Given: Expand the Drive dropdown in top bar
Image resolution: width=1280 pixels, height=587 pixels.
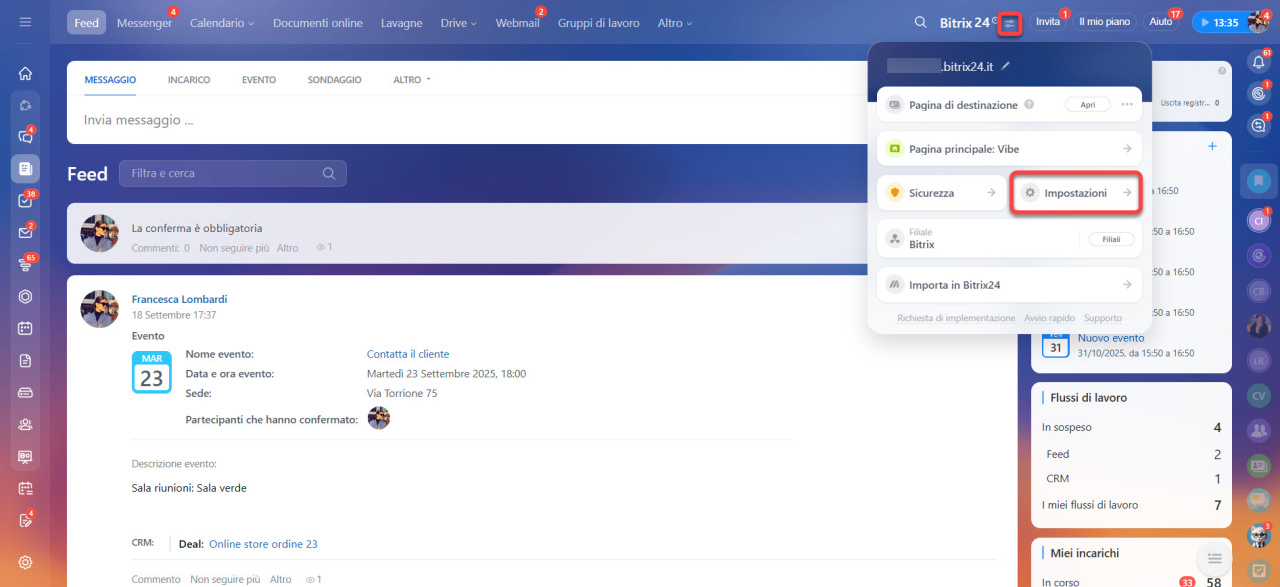Looking at the screenshot, I should point(458,23).
